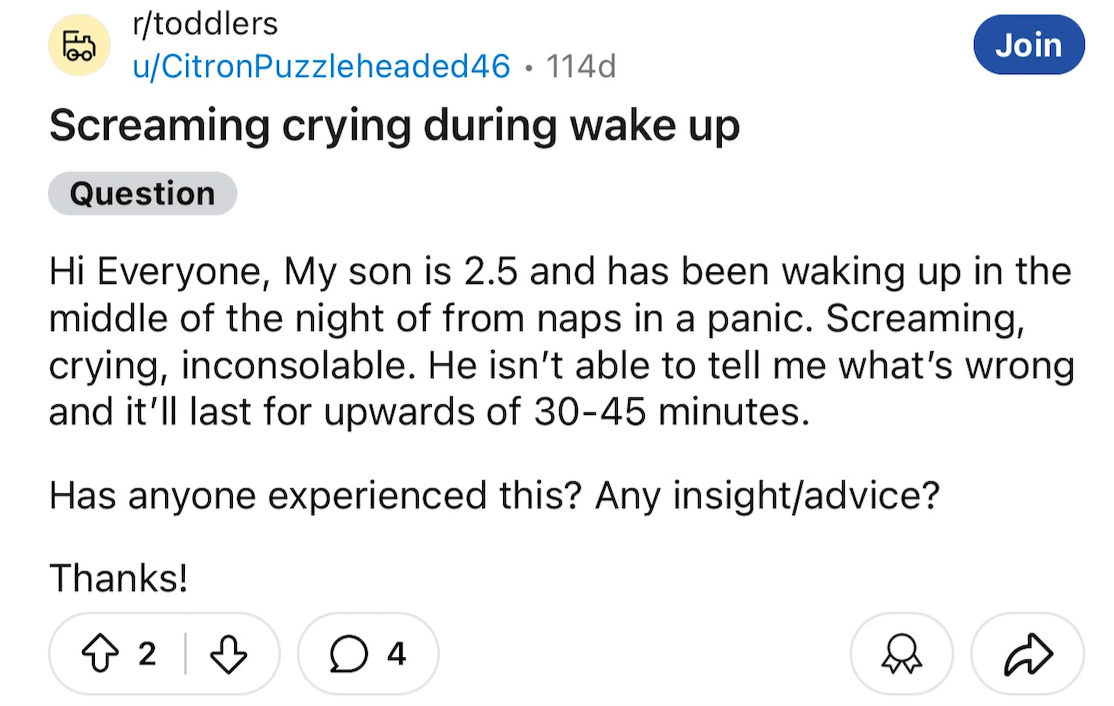This screenshot has width=1114, height=706.
Task: Visit the r/toddlers subreddit link
Action: [205, 24]
